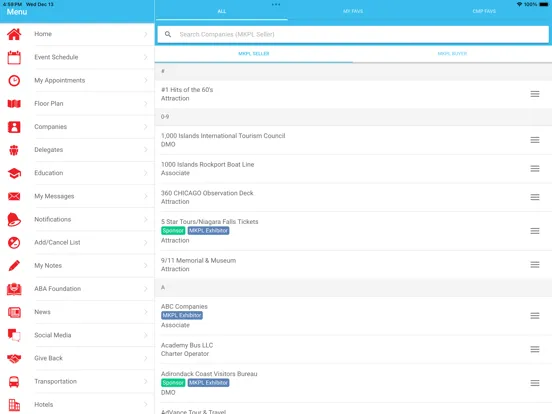
Task: Tap the Add/Cancel List icon
Action: [14, 243]
